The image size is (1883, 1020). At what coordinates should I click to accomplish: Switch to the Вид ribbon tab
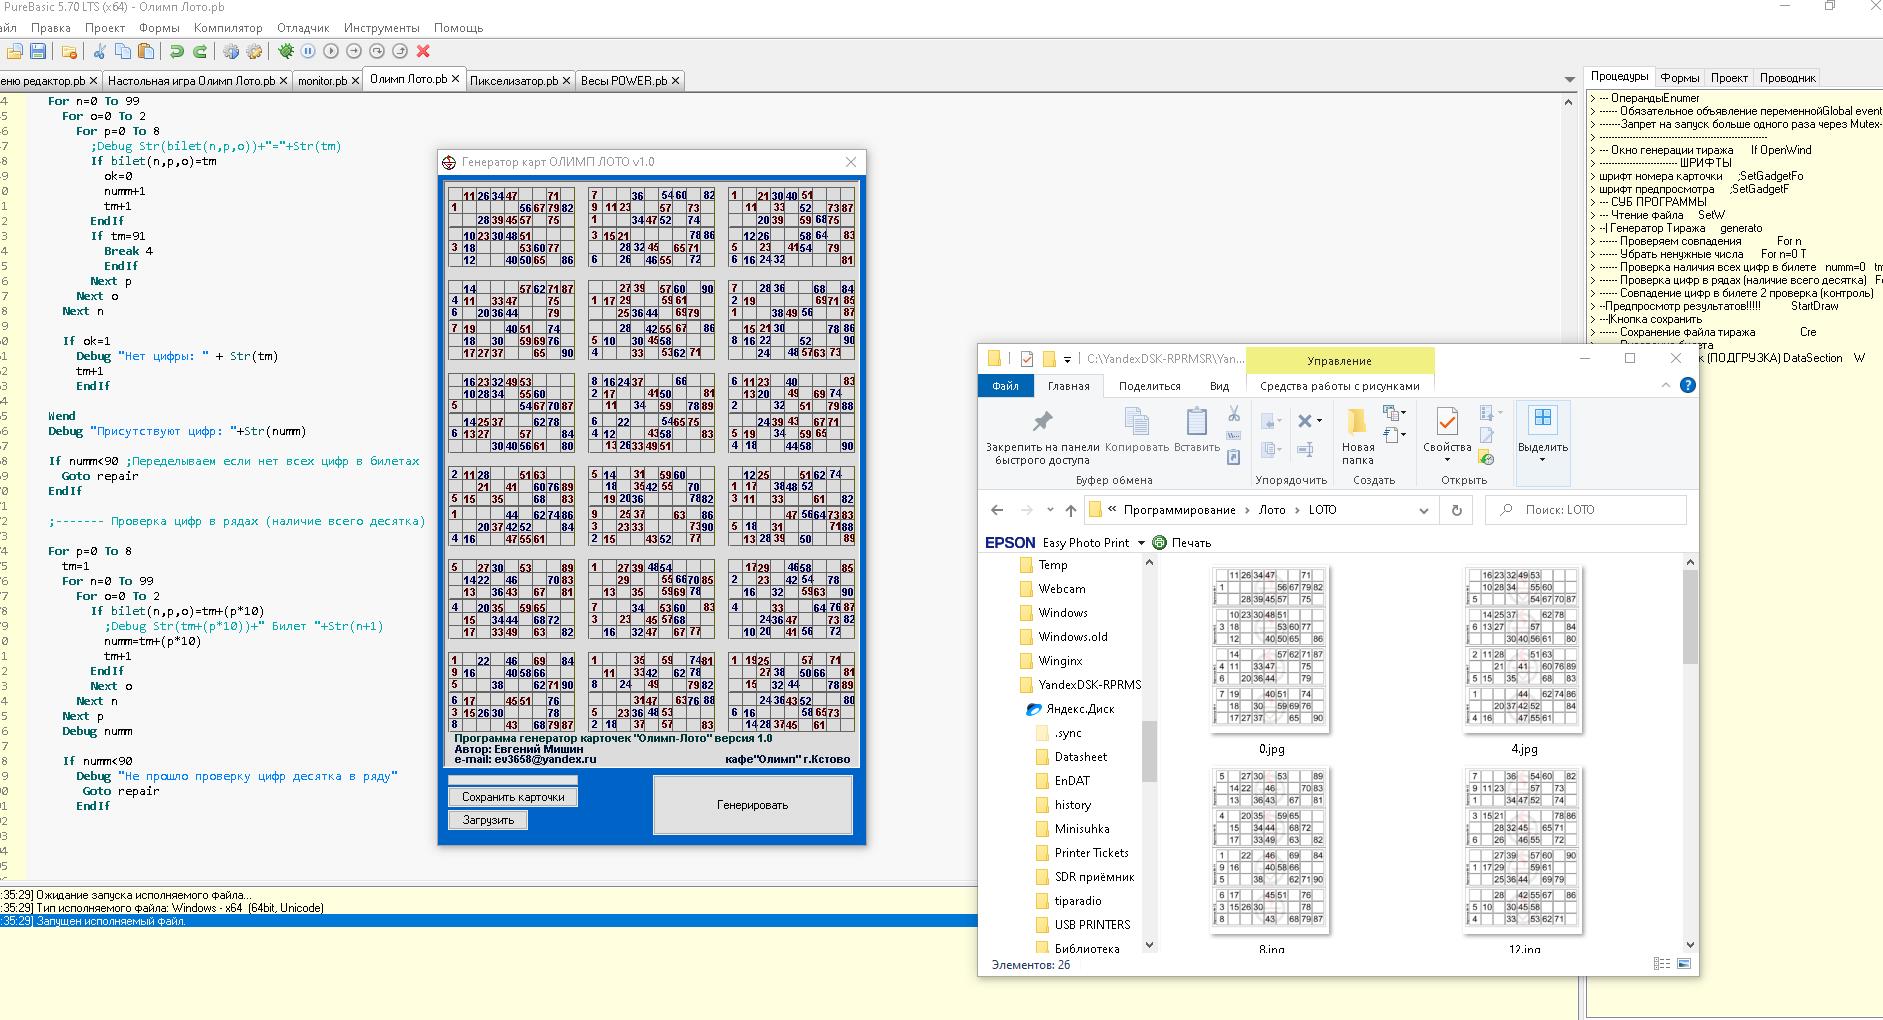click(x=1219, y=386)
